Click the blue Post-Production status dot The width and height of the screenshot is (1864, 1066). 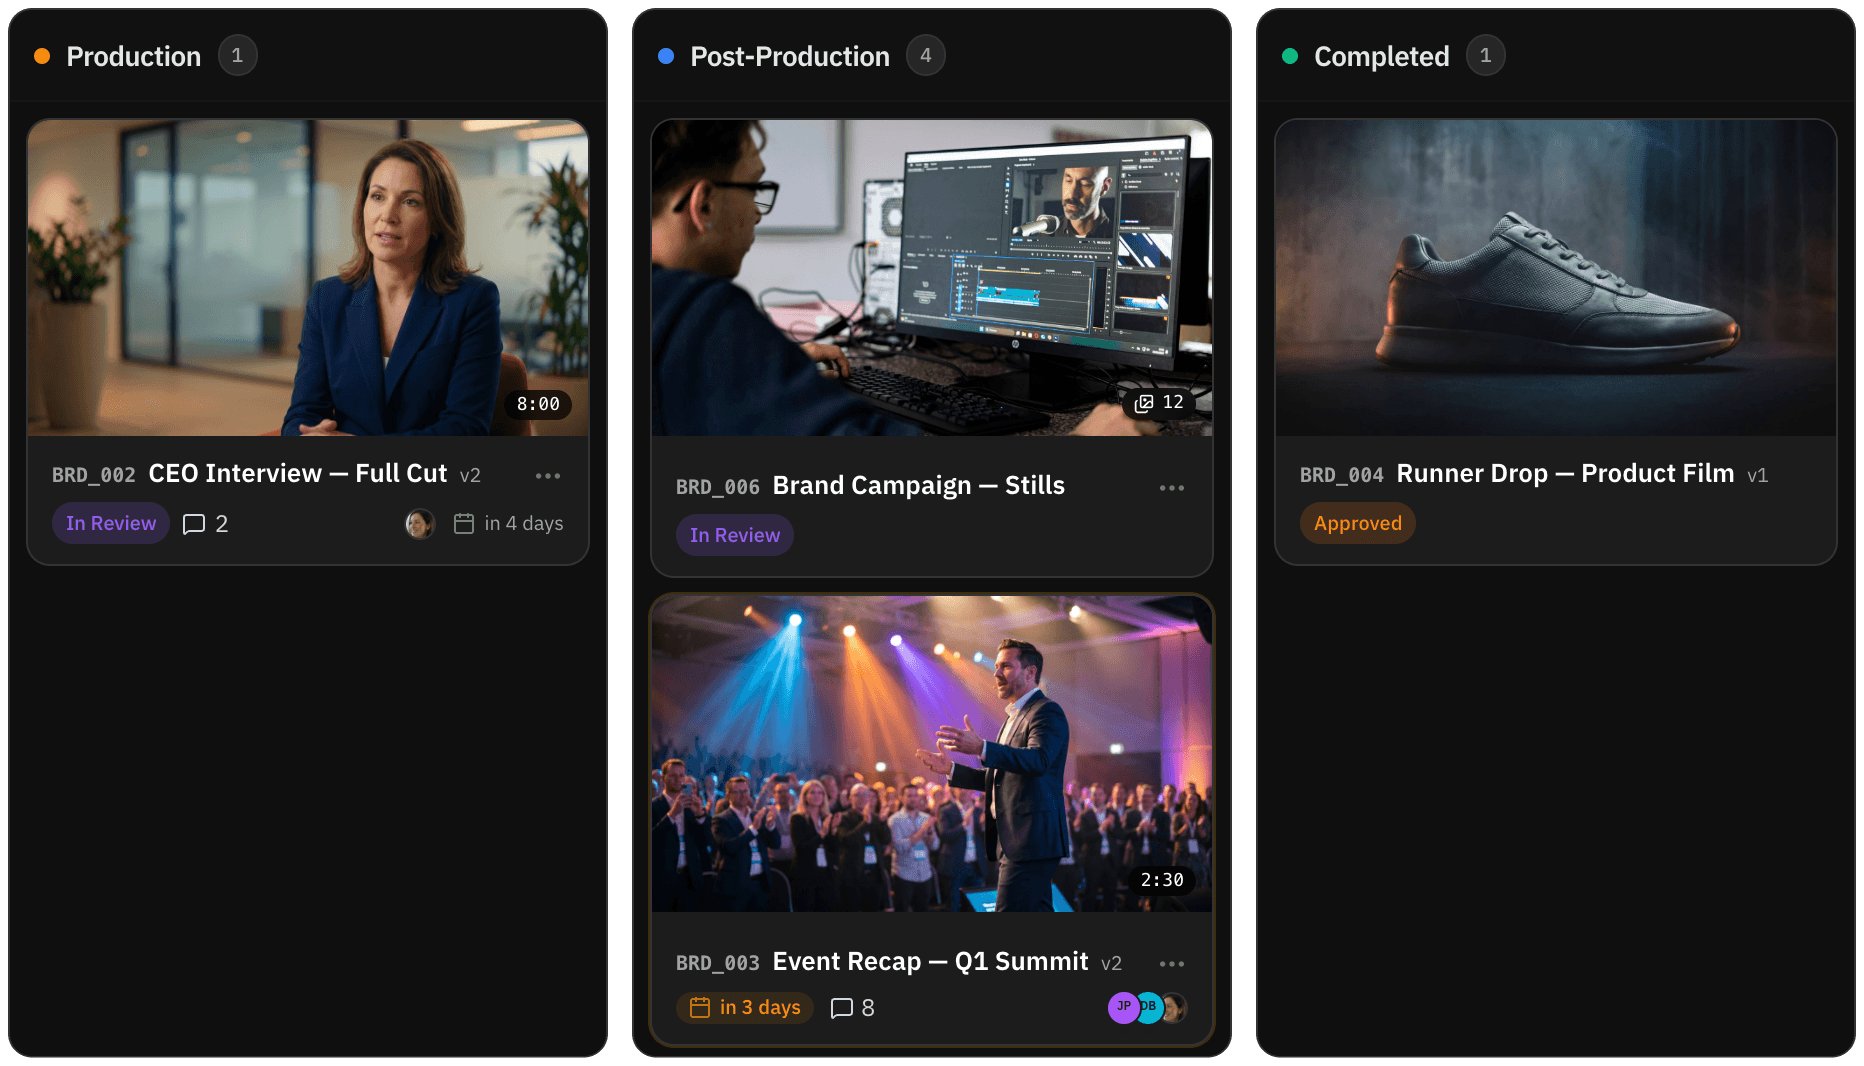click(x=666, y=56)
